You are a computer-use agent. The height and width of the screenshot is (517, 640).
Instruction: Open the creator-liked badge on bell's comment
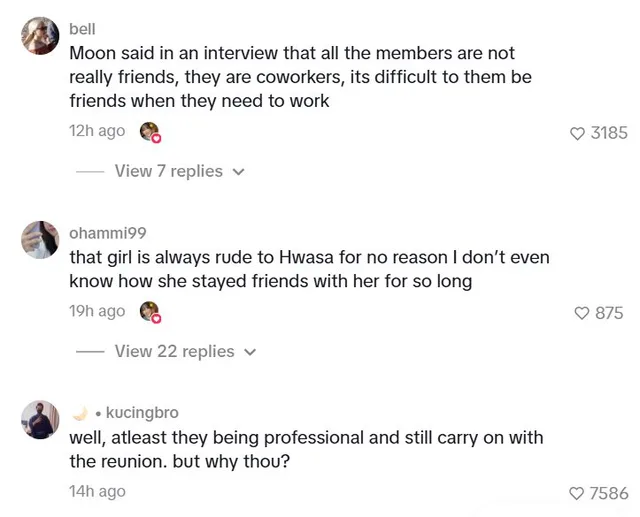[150, 132]
